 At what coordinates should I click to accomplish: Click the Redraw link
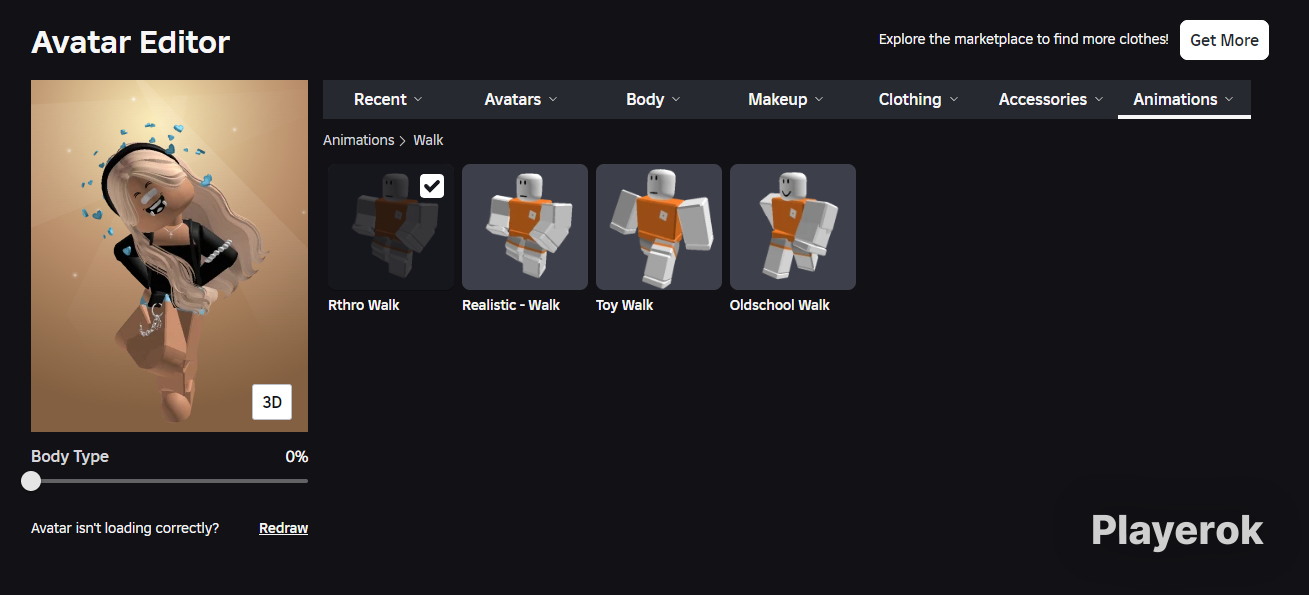283,528
